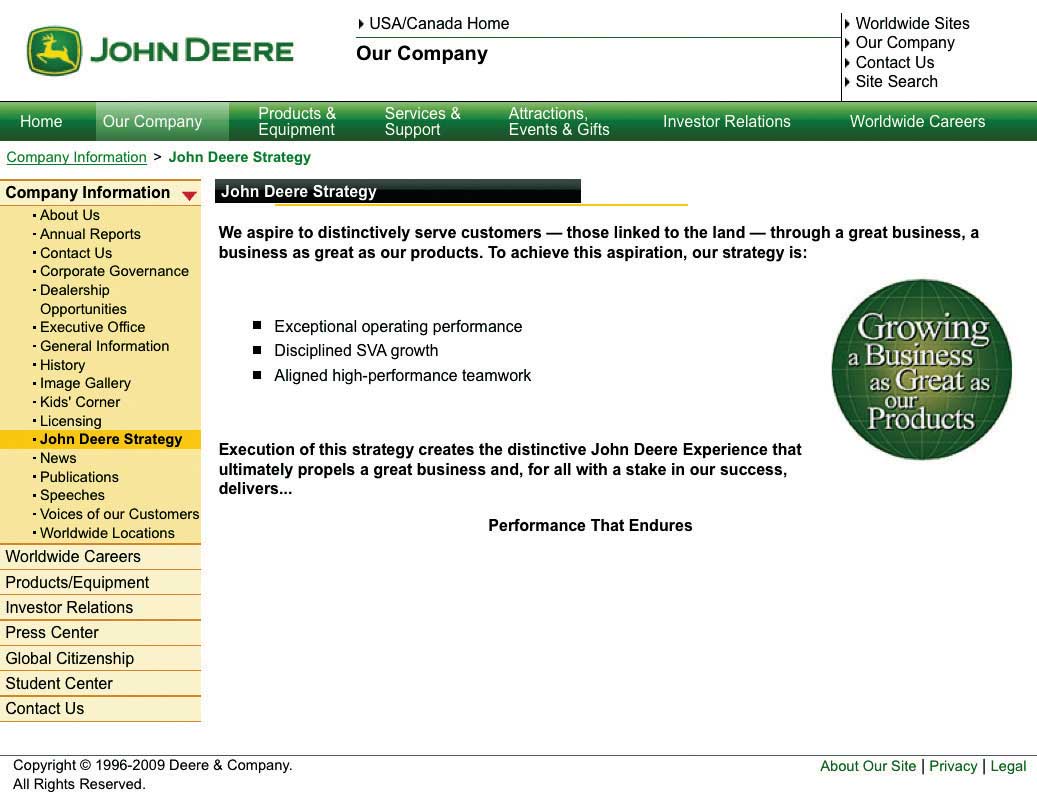Click the Growing a Business globe image

coord(921,369)
